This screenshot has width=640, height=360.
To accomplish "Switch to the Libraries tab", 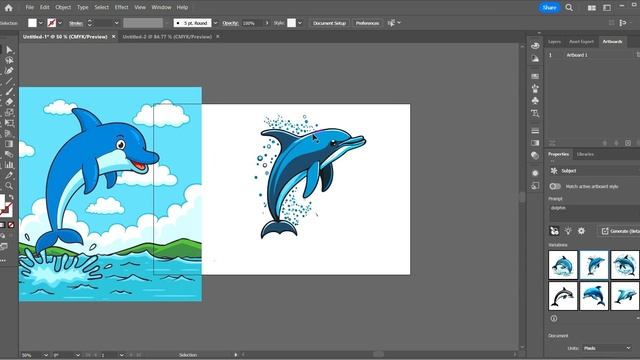I will [585, 154].
